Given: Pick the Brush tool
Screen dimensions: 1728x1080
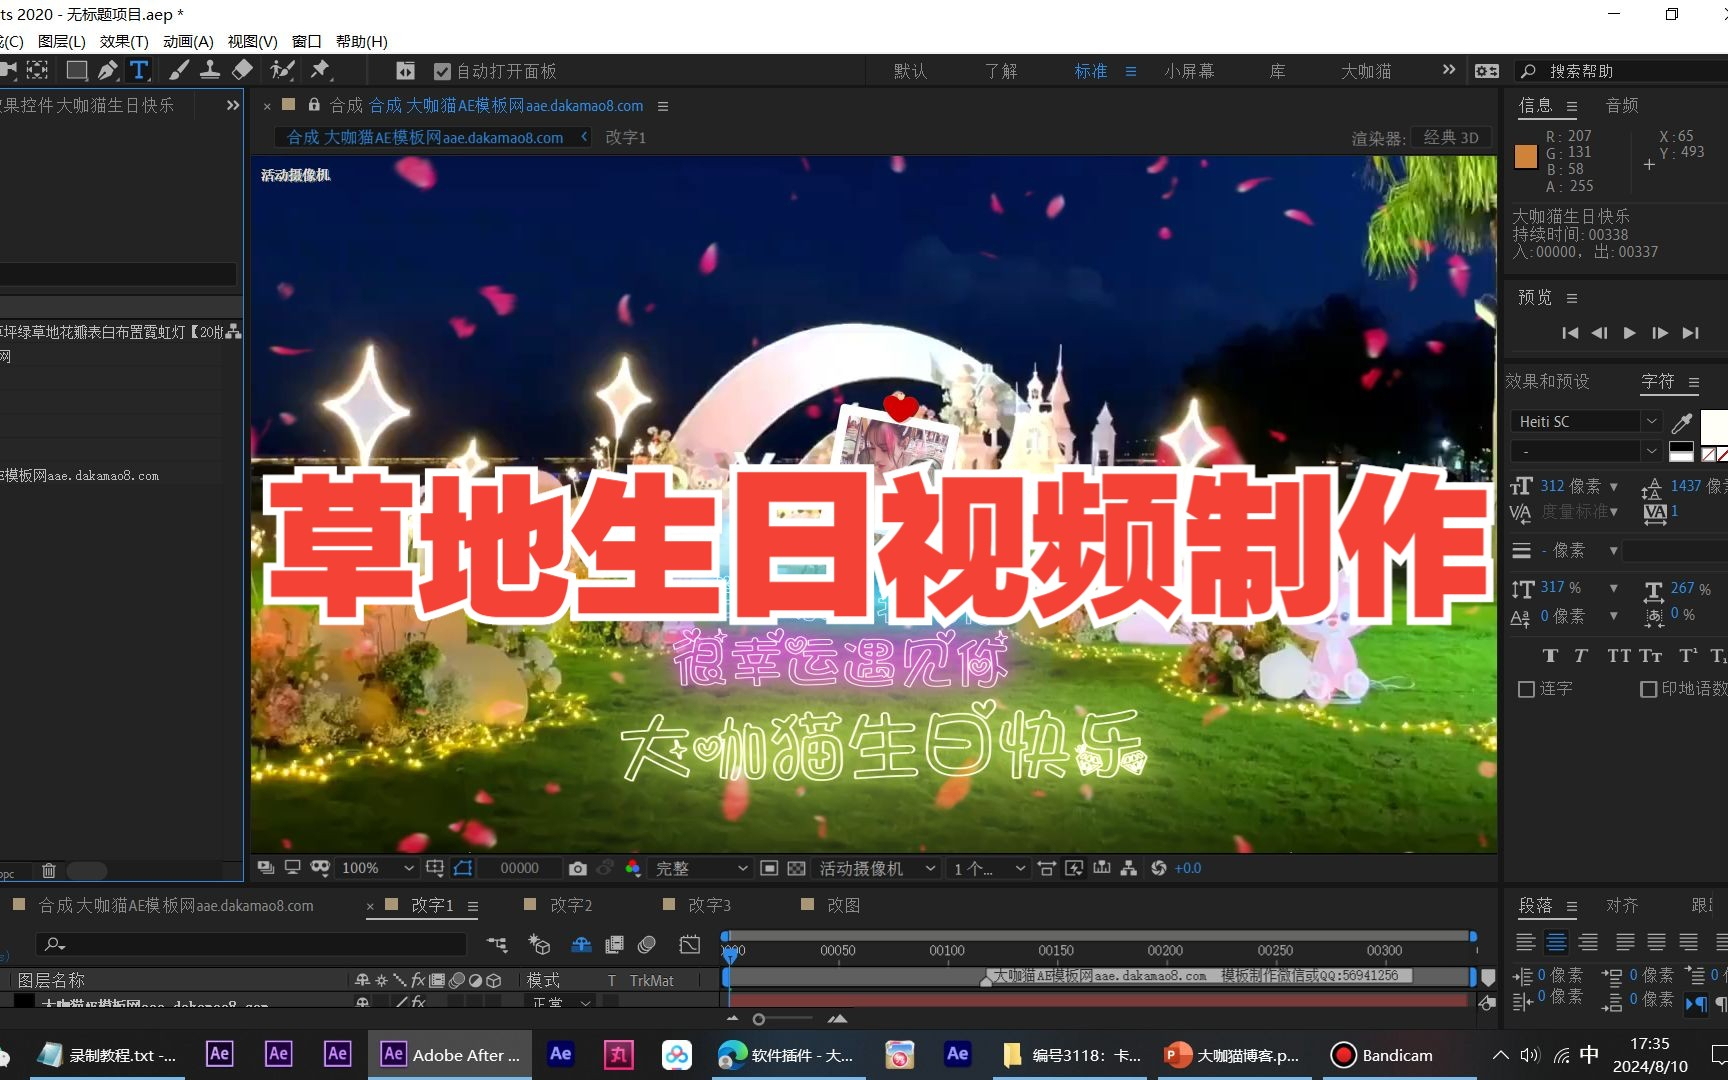Looking at the screenshot, I should [179, 70].
